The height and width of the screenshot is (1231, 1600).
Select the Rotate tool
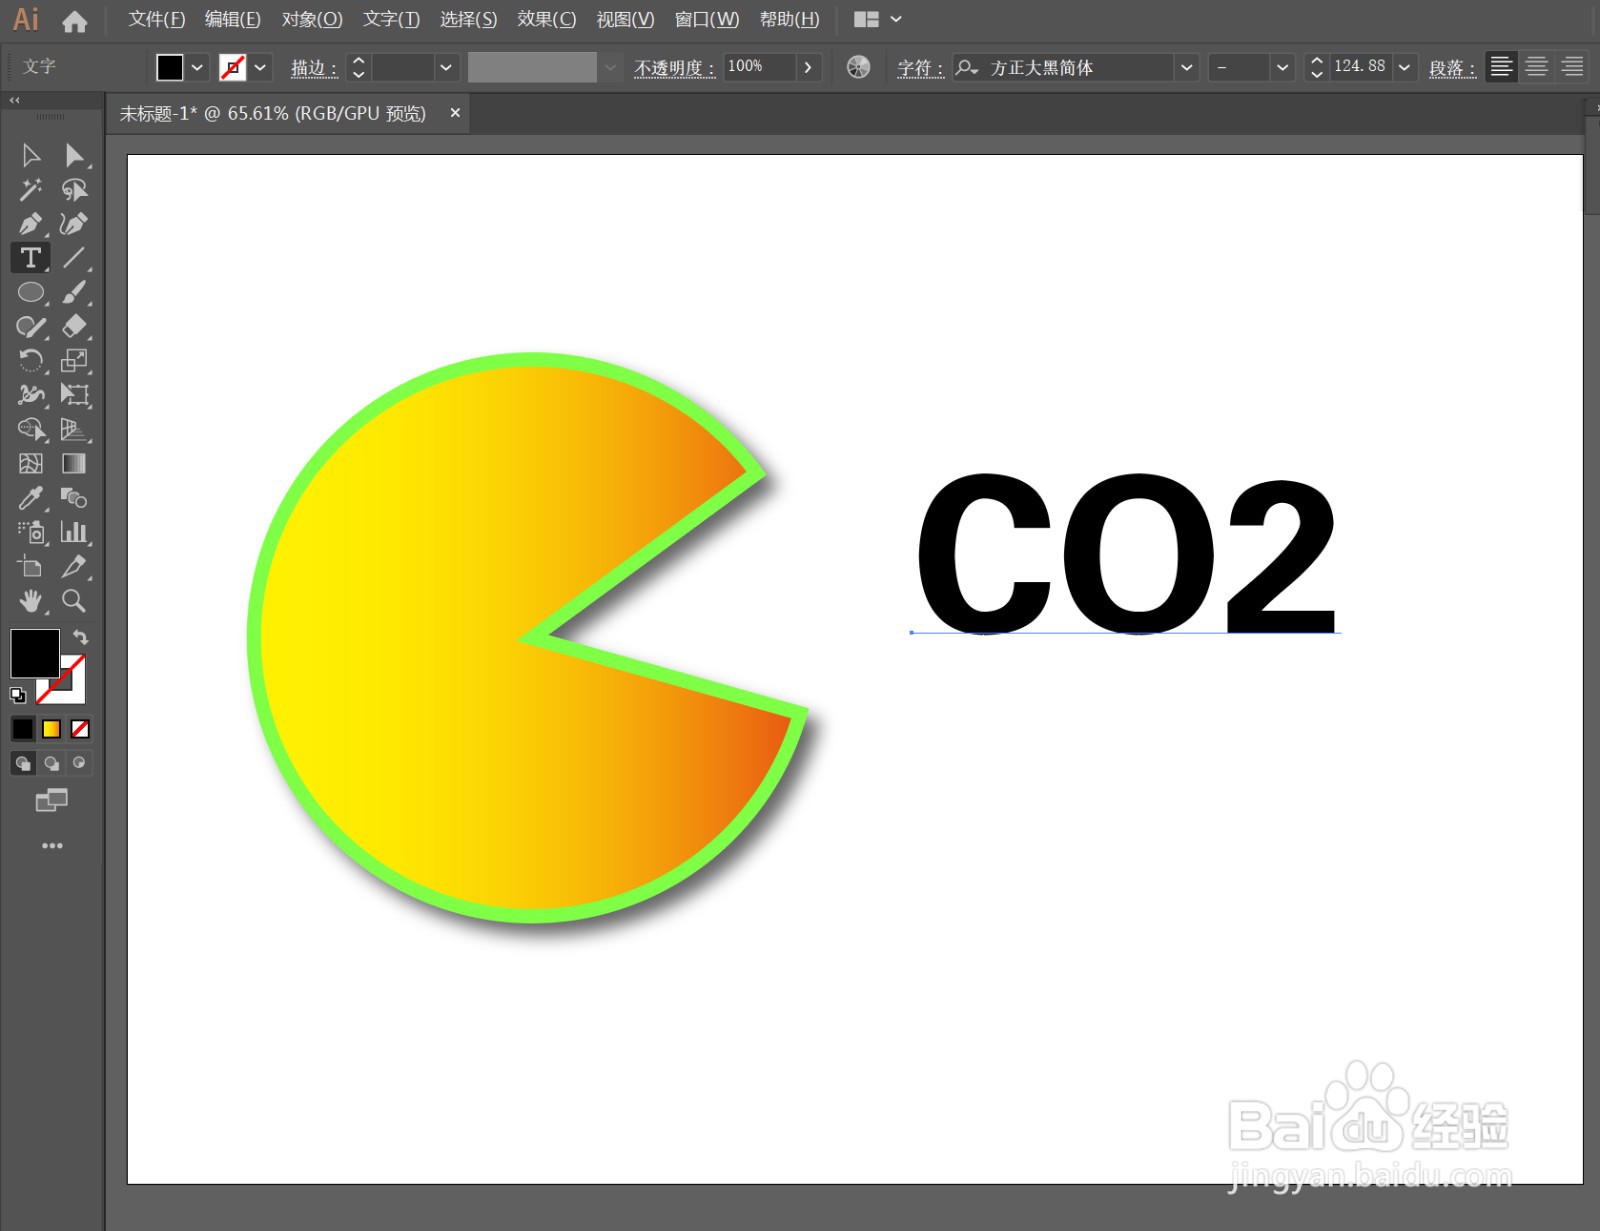coord(30,360)
